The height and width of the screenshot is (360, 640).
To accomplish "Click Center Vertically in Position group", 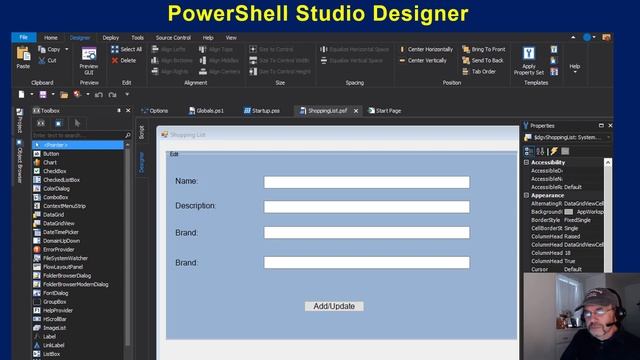I will (423, 60).
